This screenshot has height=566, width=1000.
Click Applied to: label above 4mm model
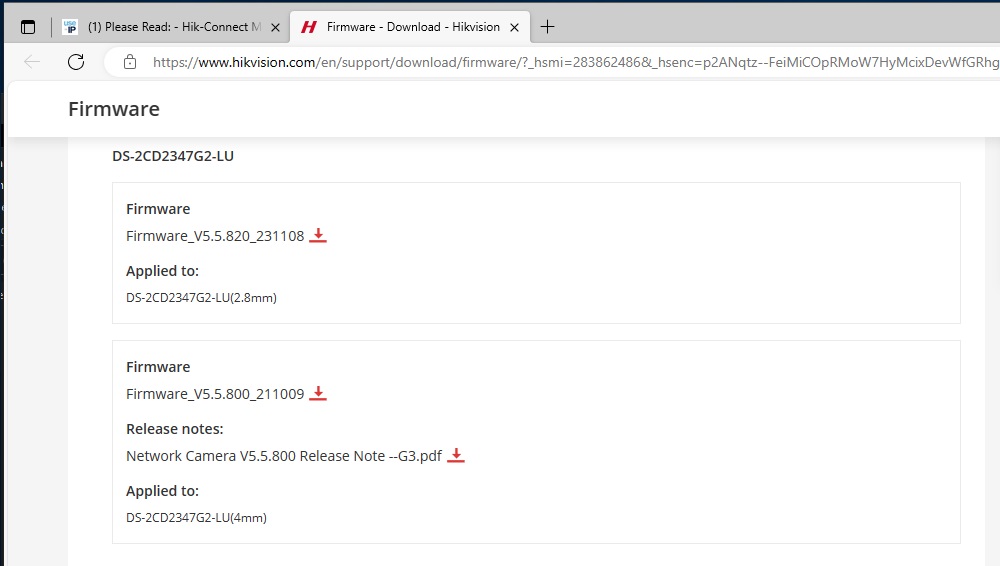[x=163, y=491]
